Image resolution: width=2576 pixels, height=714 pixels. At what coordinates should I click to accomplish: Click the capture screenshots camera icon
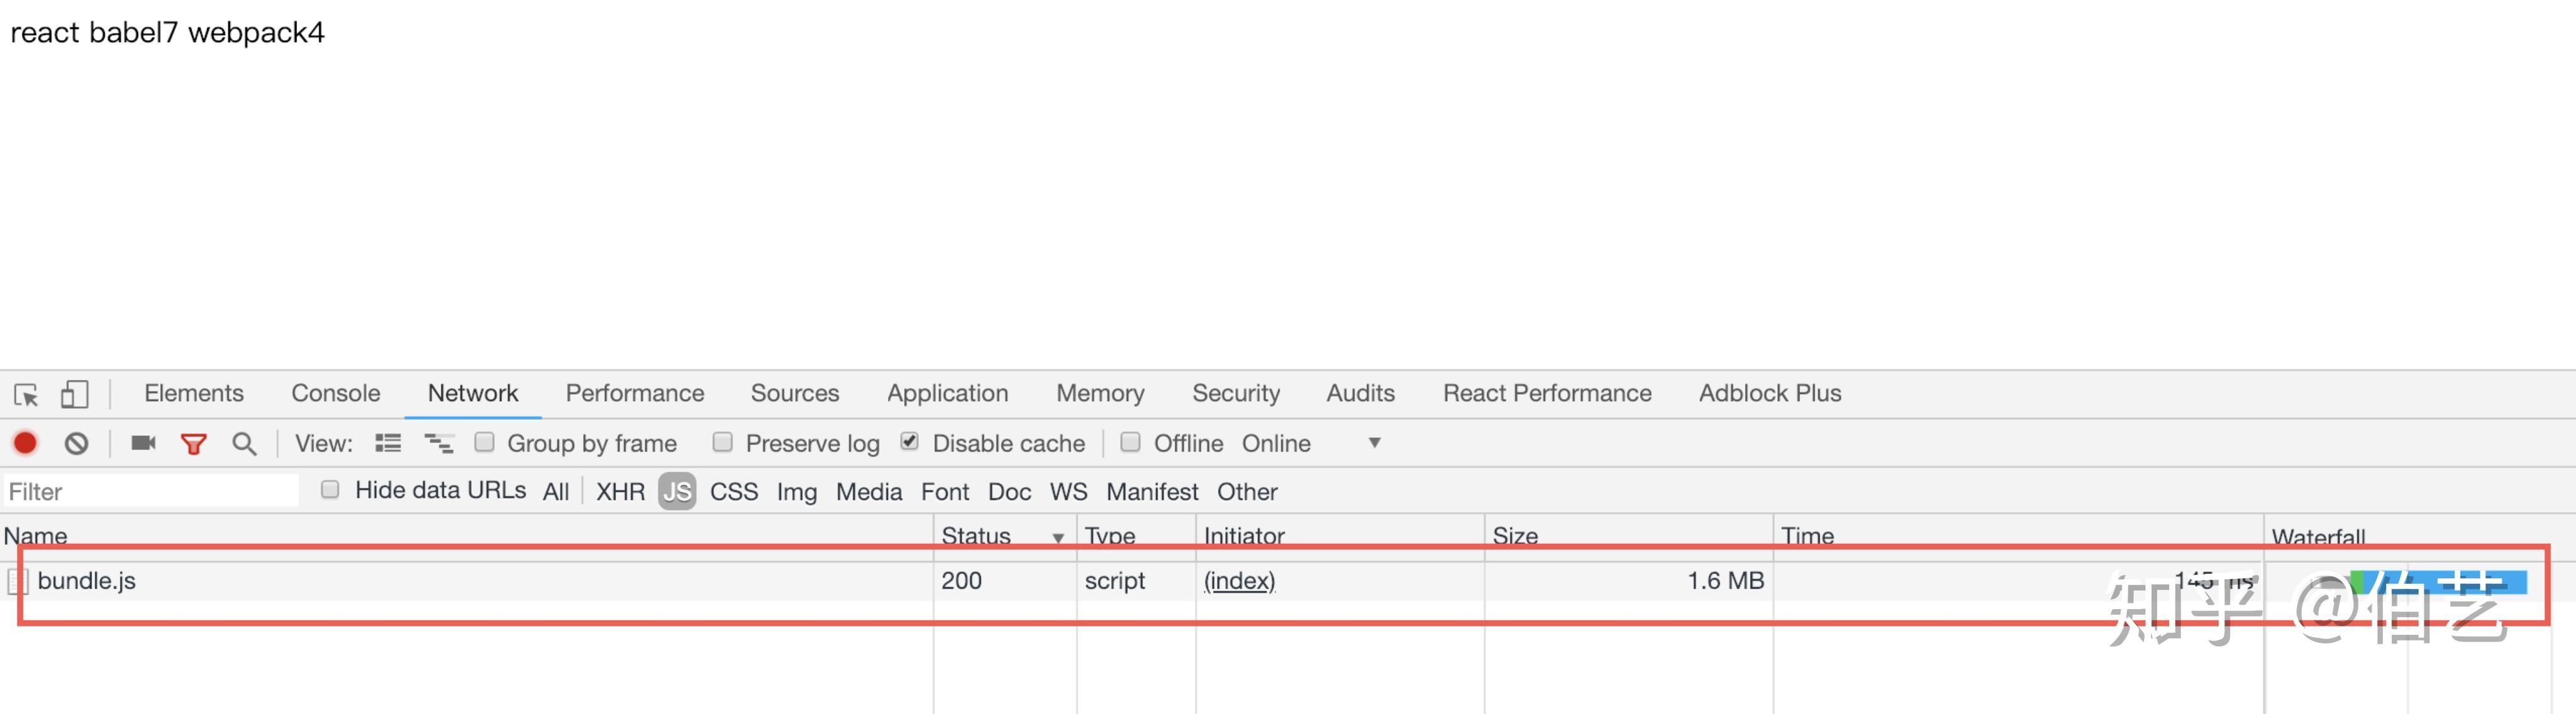[143, 443]
